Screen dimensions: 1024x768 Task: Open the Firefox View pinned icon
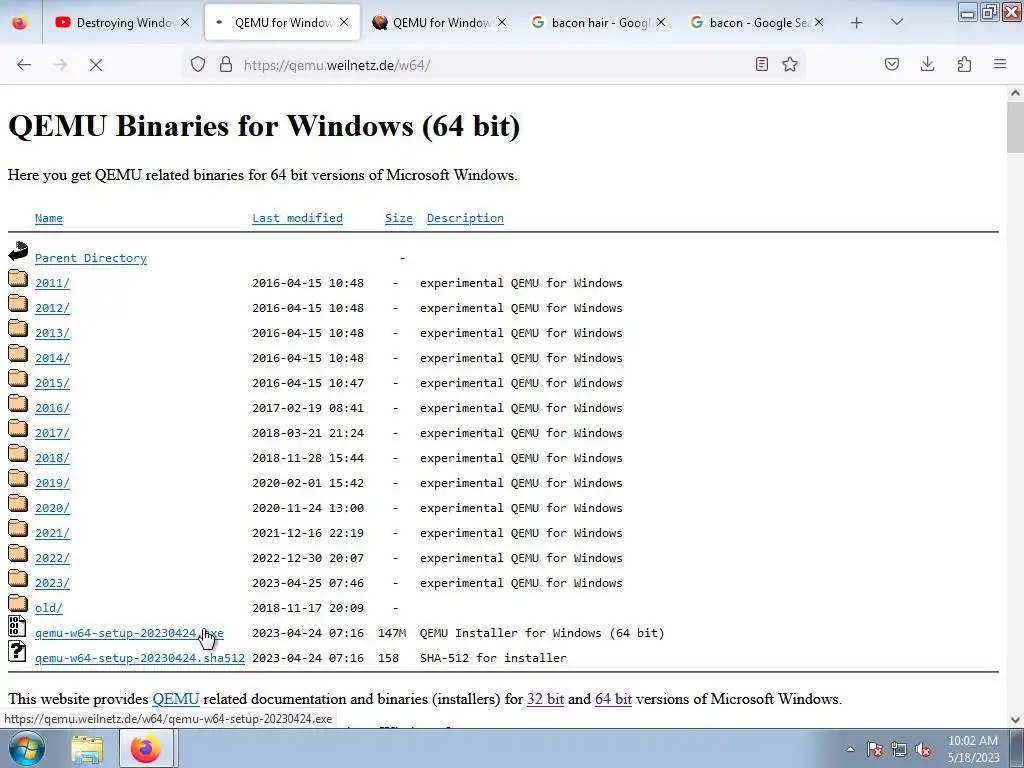click(20, 22)
